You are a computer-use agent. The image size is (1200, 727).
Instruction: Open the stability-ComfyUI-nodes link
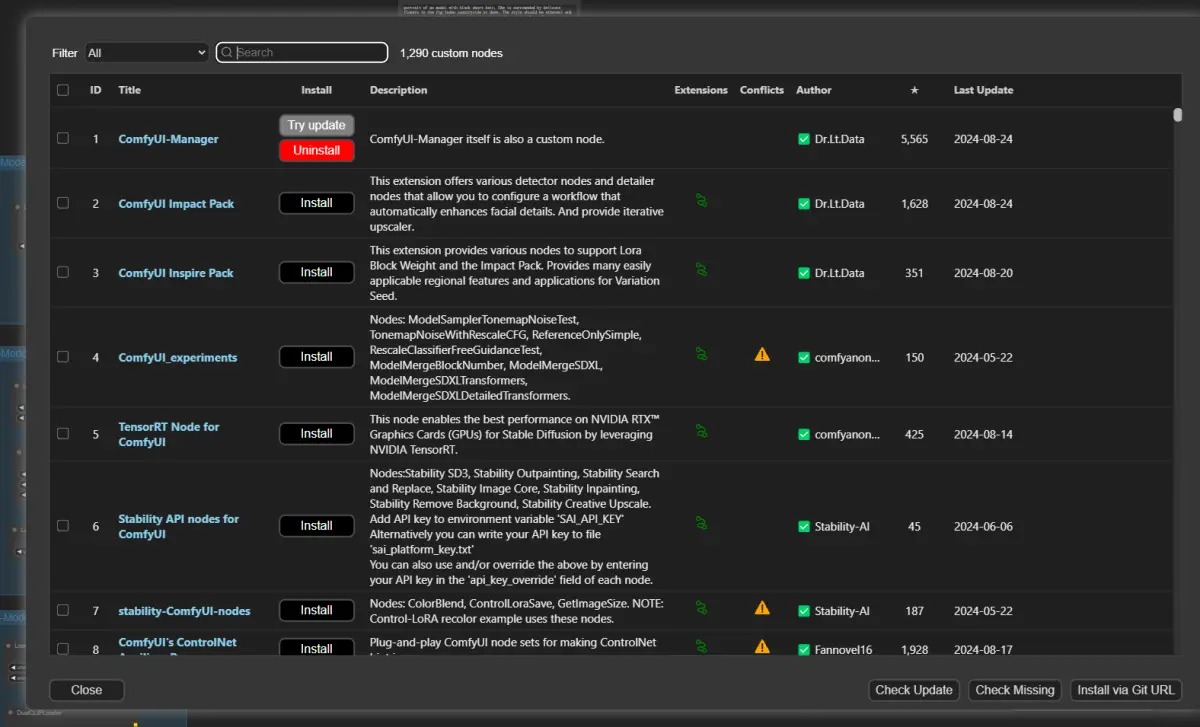[x=184, y=611]
